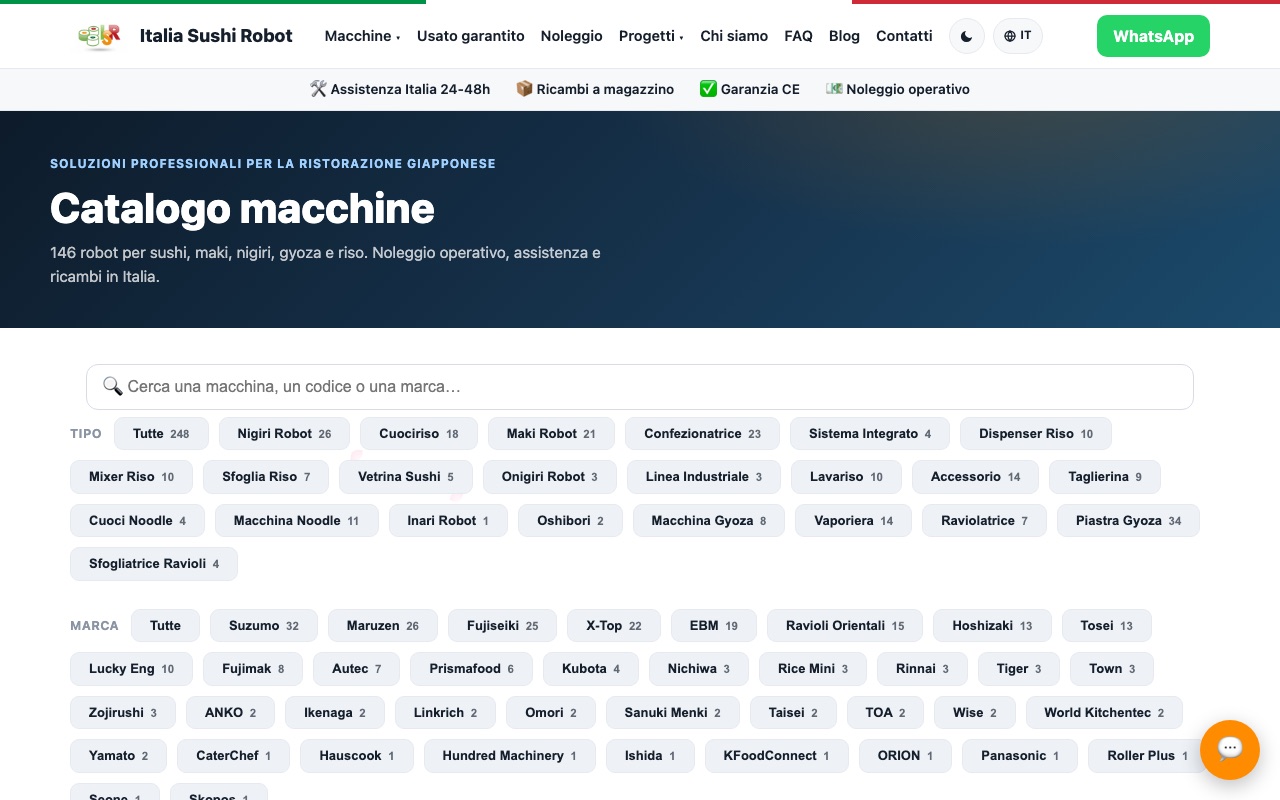Pick Macchina Gyoza type chip
Viewport: 1280px width, 800px height.
click(709, 521)
